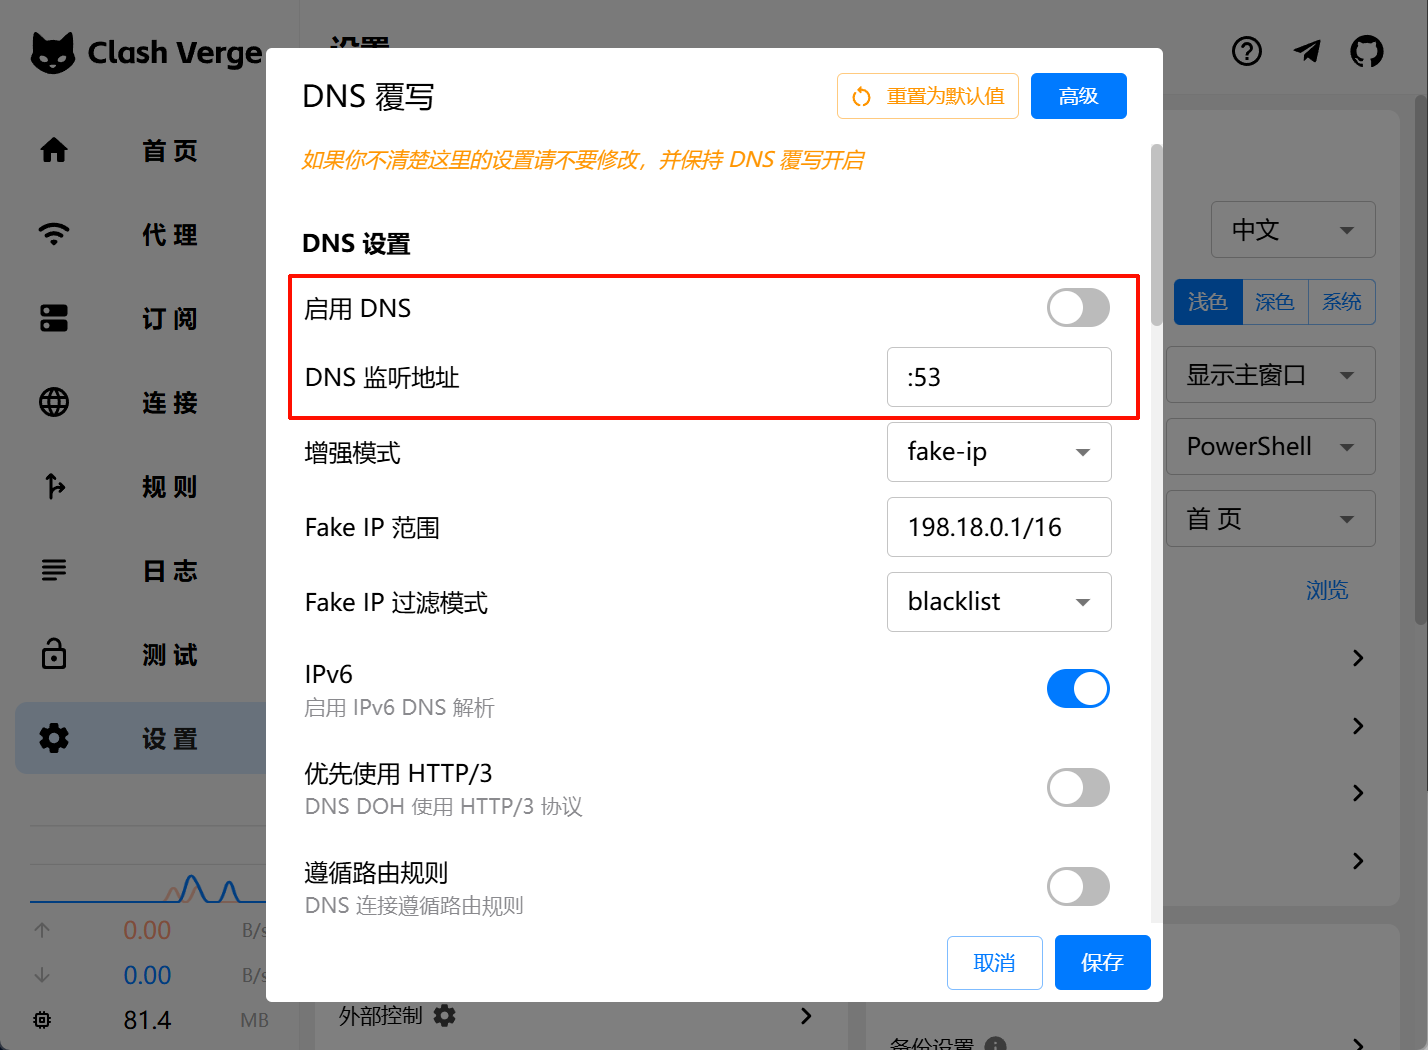Click the DNS 监听地址 input field
1428x1050 pixels.
999,377
